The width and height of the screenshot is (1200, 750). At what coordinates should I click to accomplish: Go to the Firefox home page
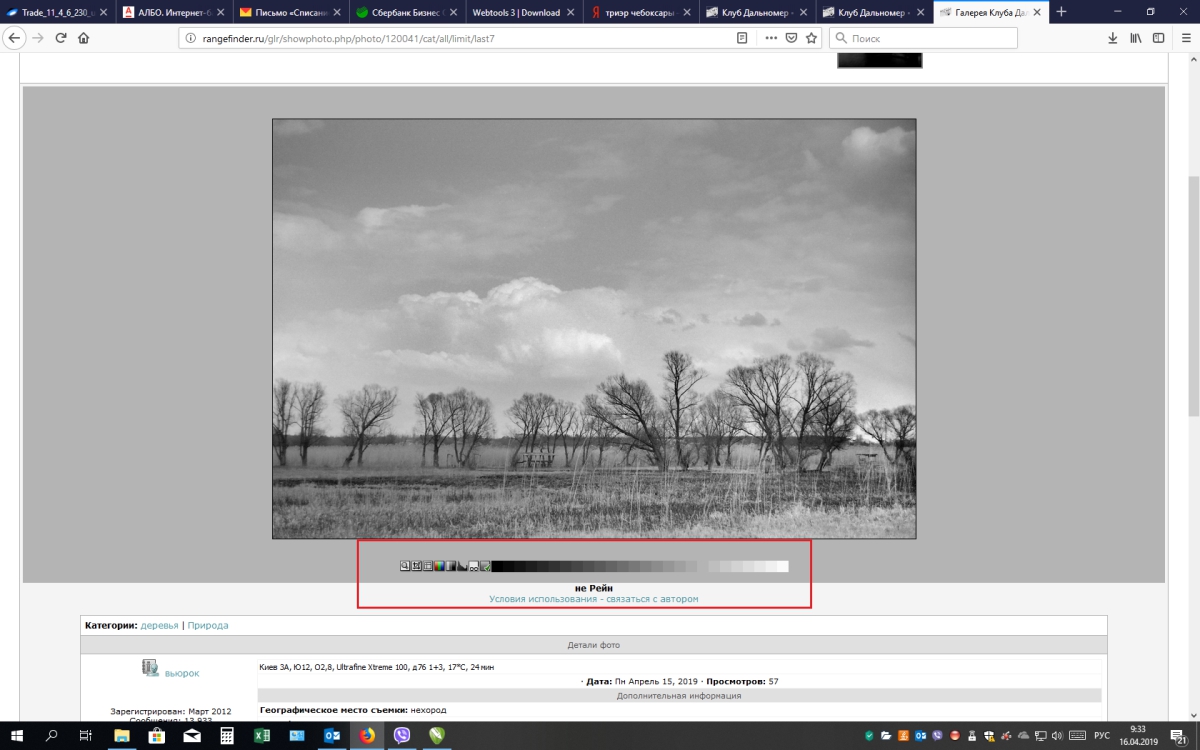tap(84, 38)
